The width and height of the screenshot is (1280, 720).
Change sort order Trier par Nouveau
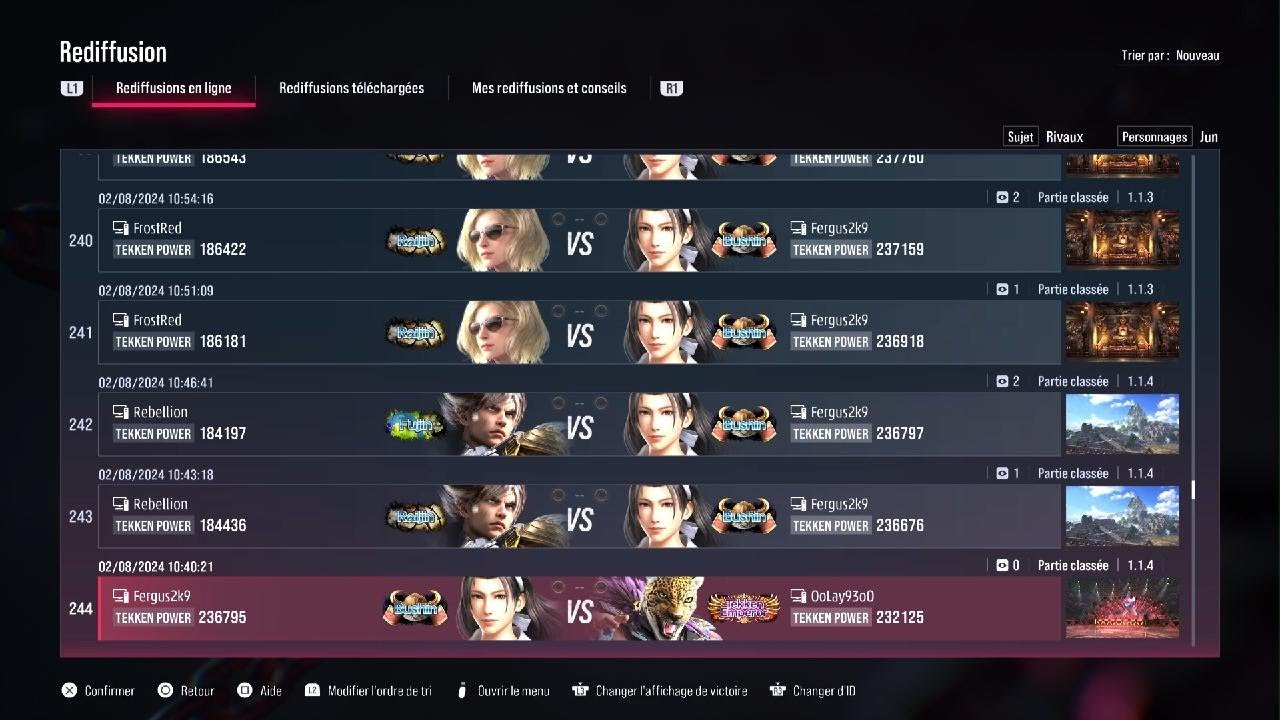point(1170,56)
